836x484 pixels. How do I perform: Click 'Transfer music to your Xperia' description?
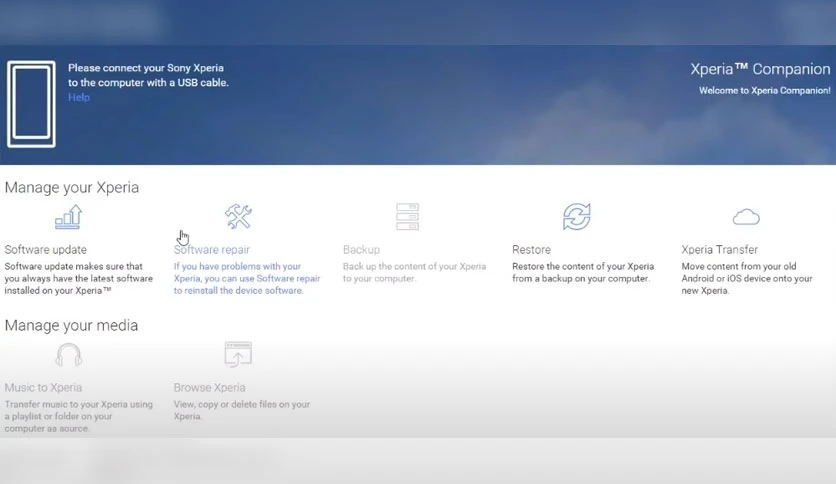click(78, 416)
